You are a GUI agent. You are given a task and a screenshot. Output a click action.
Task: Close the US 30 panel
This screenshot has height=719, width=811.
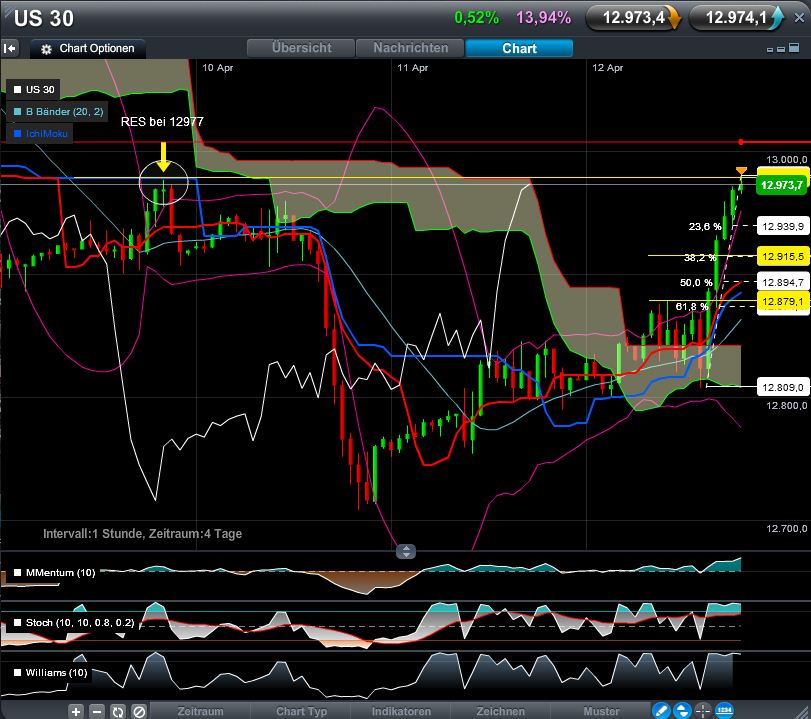pos(799,18)
